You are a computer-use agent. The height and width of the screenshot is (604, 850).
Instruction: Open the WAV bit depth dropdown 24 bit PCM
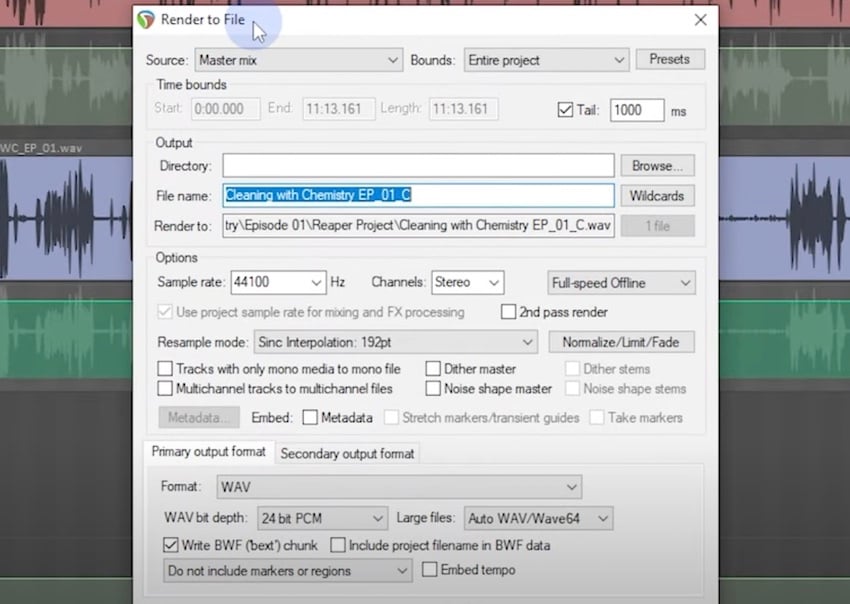(x=322, y=518)
